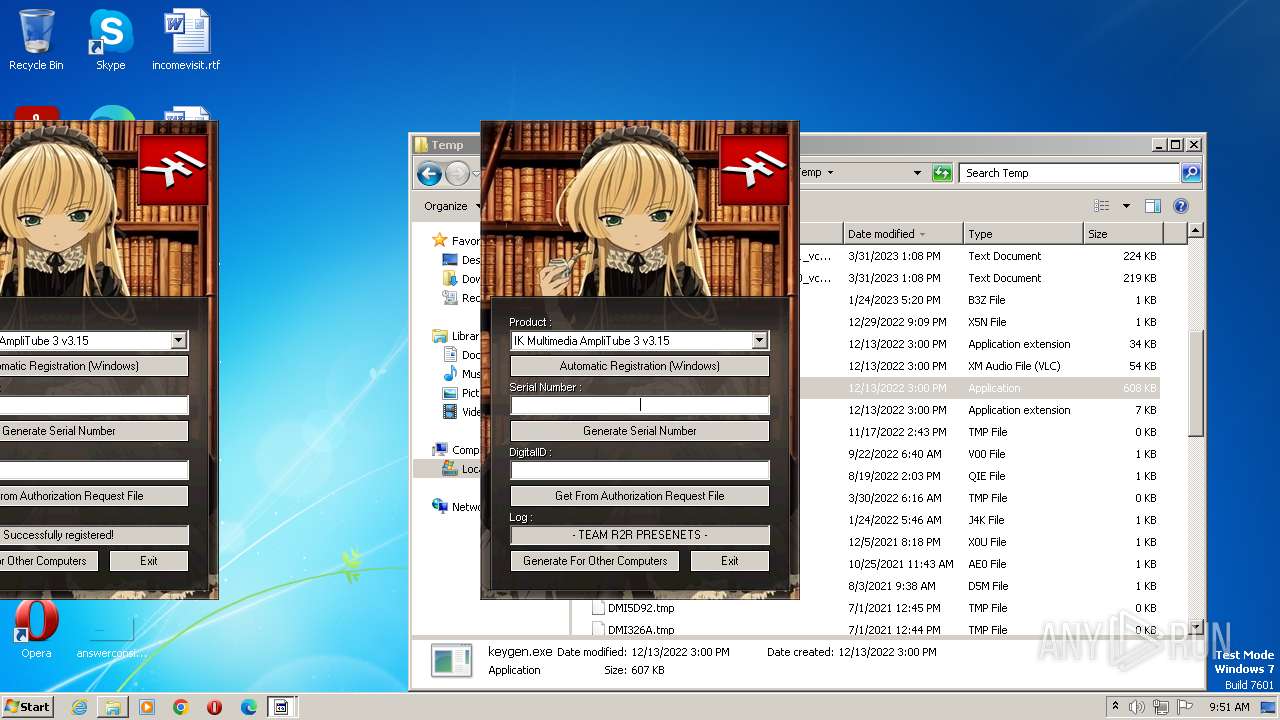Click Exit in the front keygen window

tap(730, 561)
